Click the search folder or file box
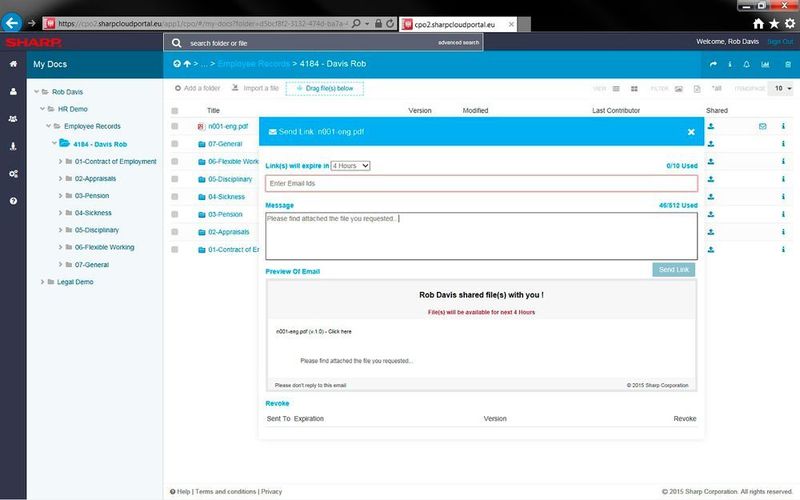The width and height of the screenshot is (800, 500). tap(323, 43)
